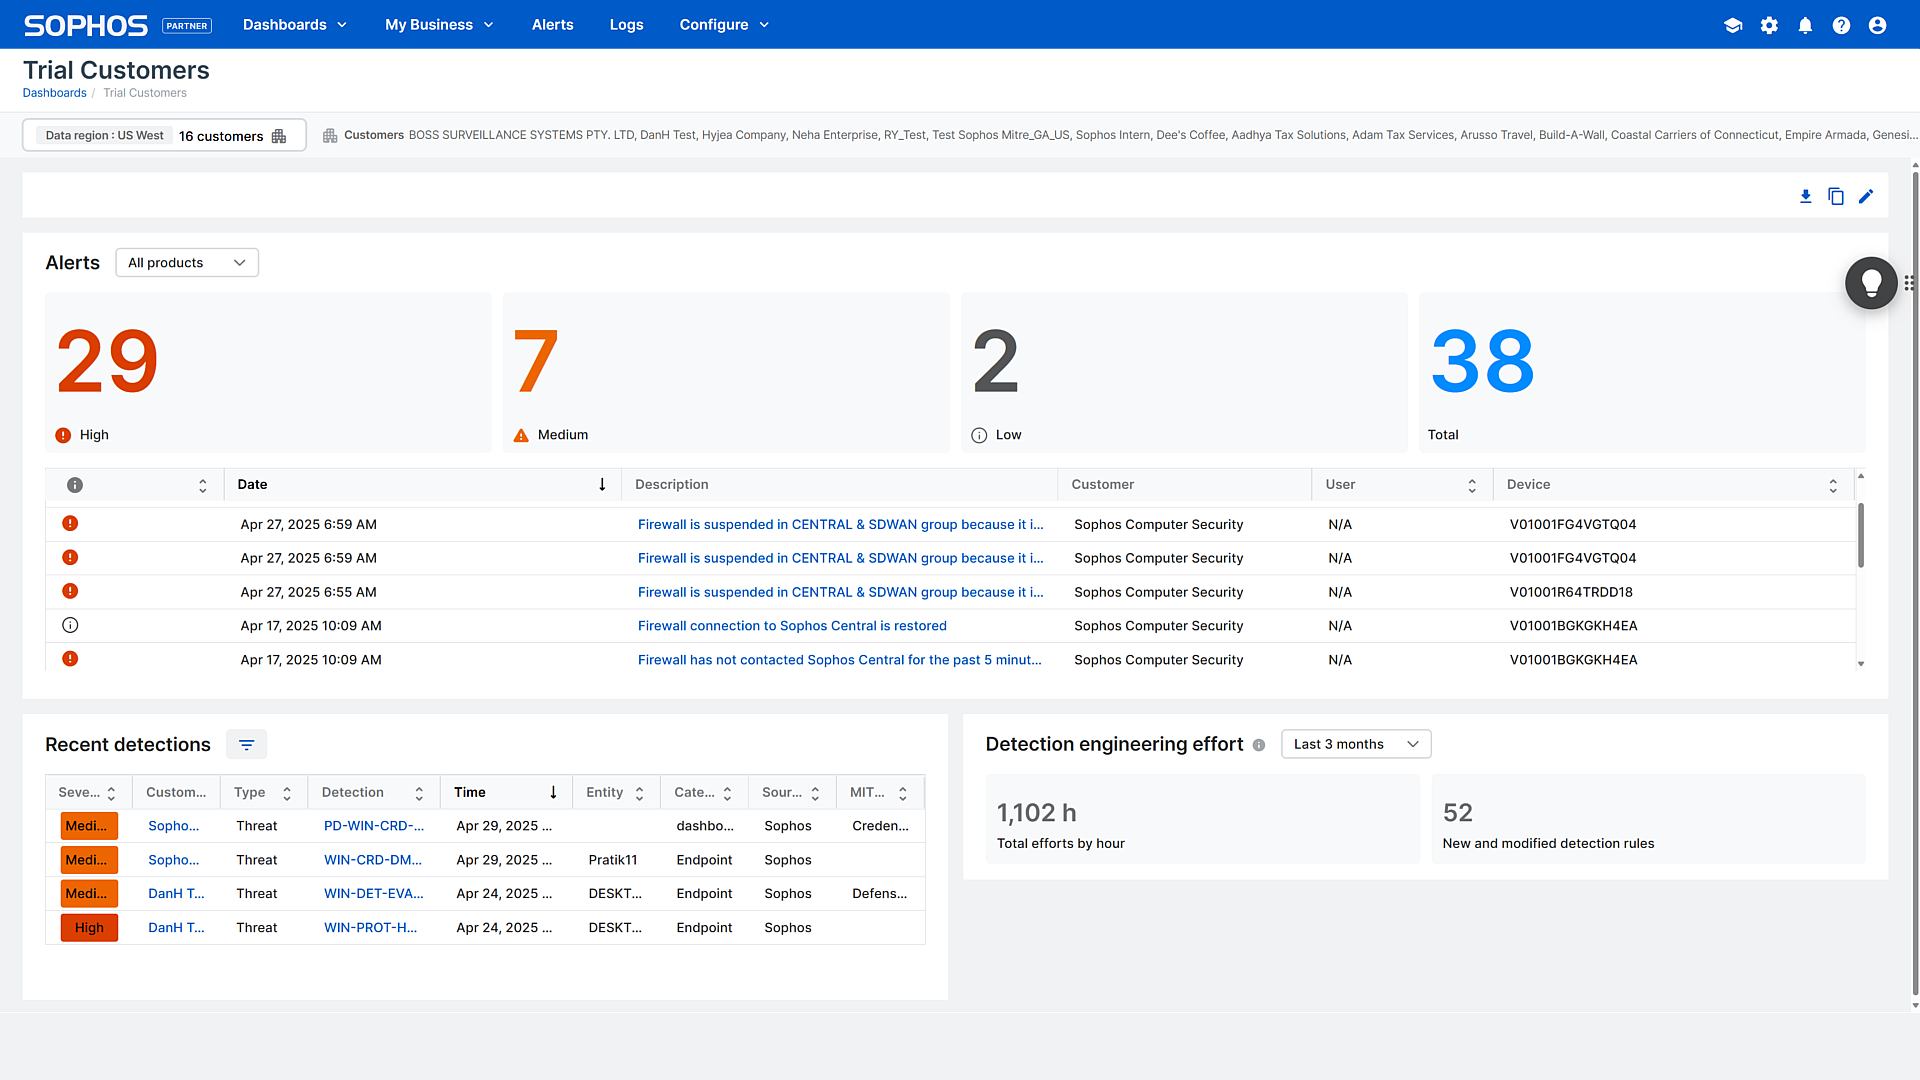Select the Logs menu item
The width and height of the screenshot is (1920, 1080).
(626, 24)
